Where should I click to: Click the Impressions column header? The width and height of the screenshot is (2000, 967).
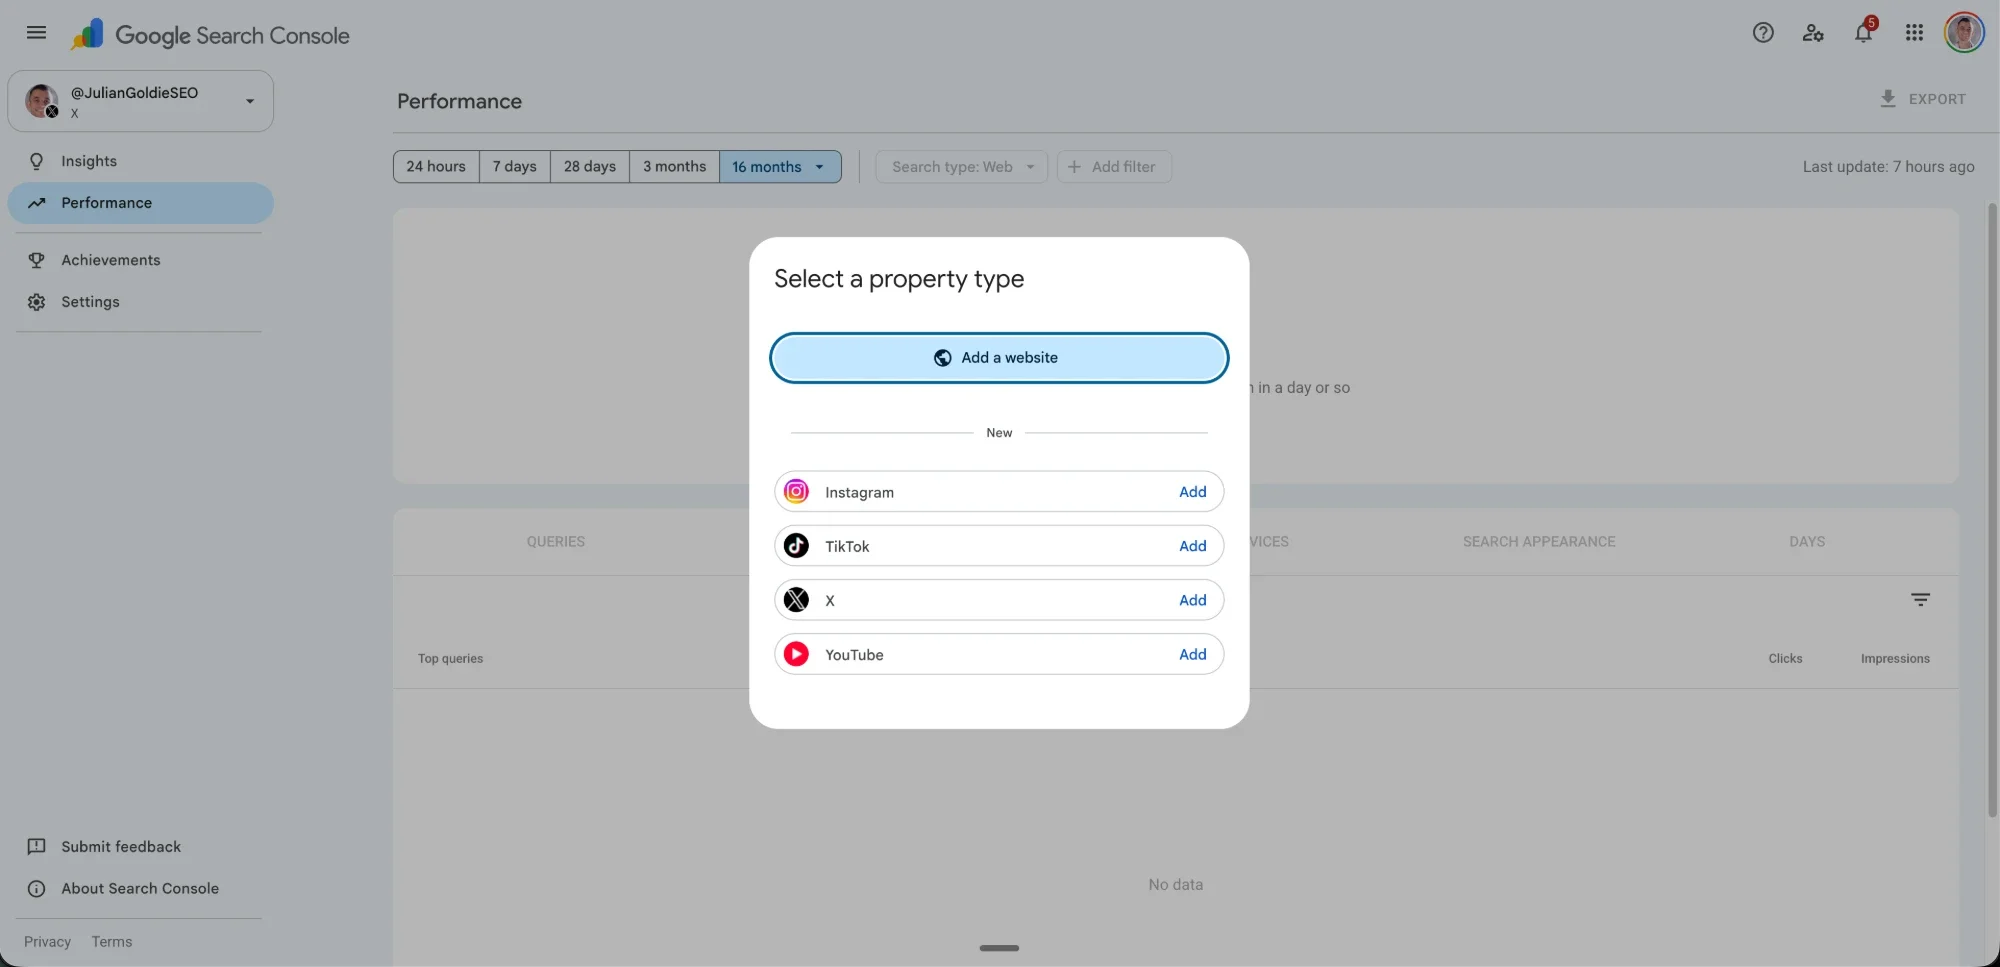(1895, 659)
